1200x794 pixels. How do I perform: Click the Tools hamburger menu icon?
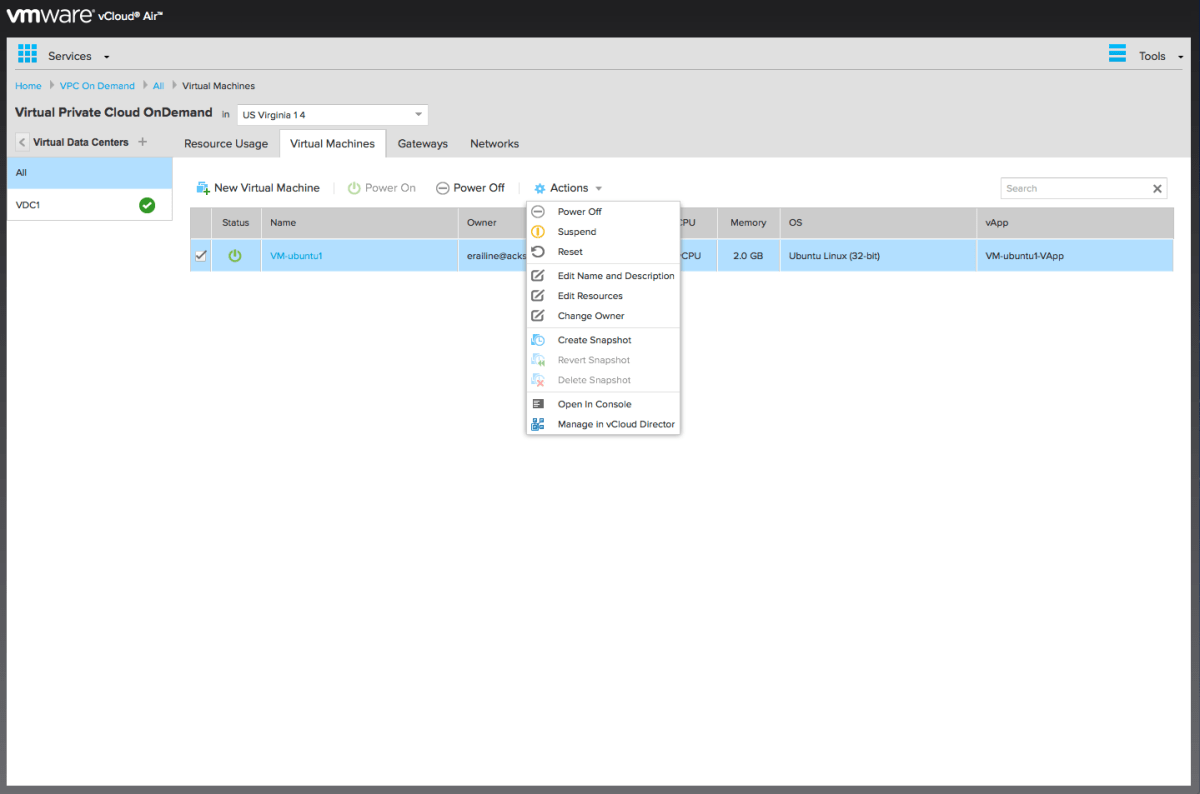[1117, 54]
